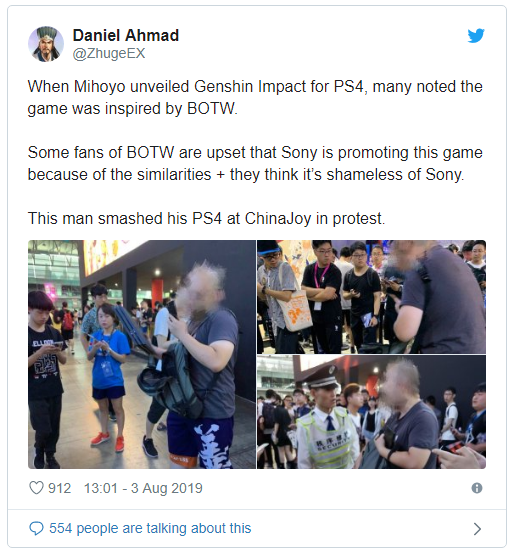Open Daniel Ahmad display name link

[x=126, y=35]
